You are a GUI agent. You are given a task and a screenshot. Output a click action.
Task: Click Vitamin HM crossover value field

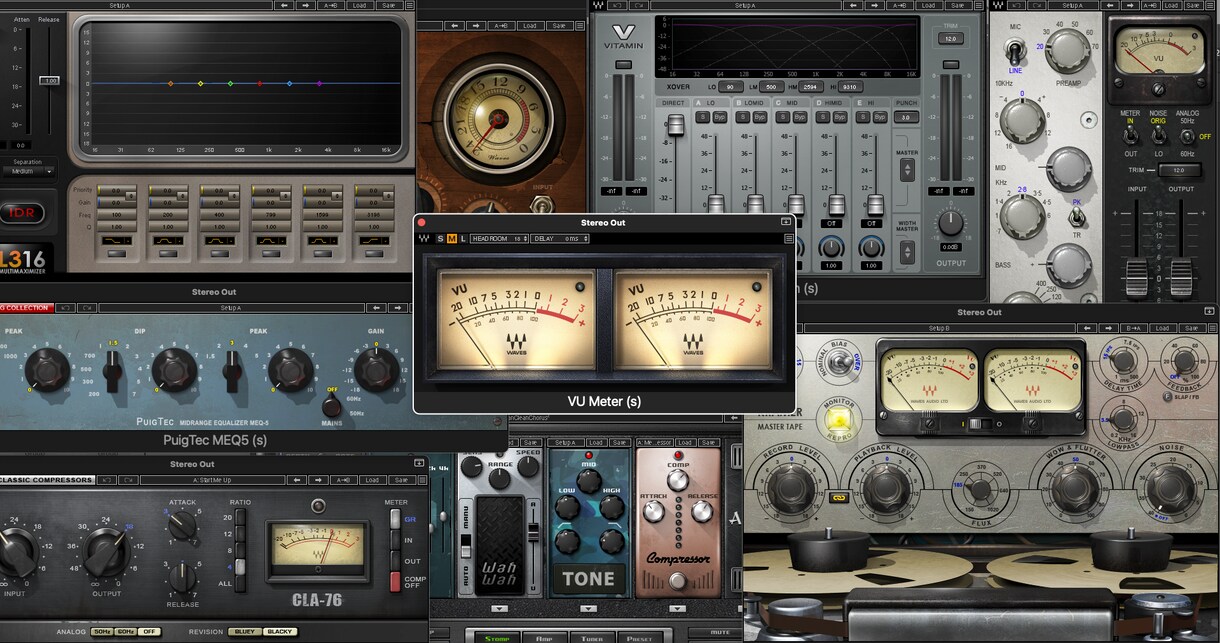click(809, 87)
